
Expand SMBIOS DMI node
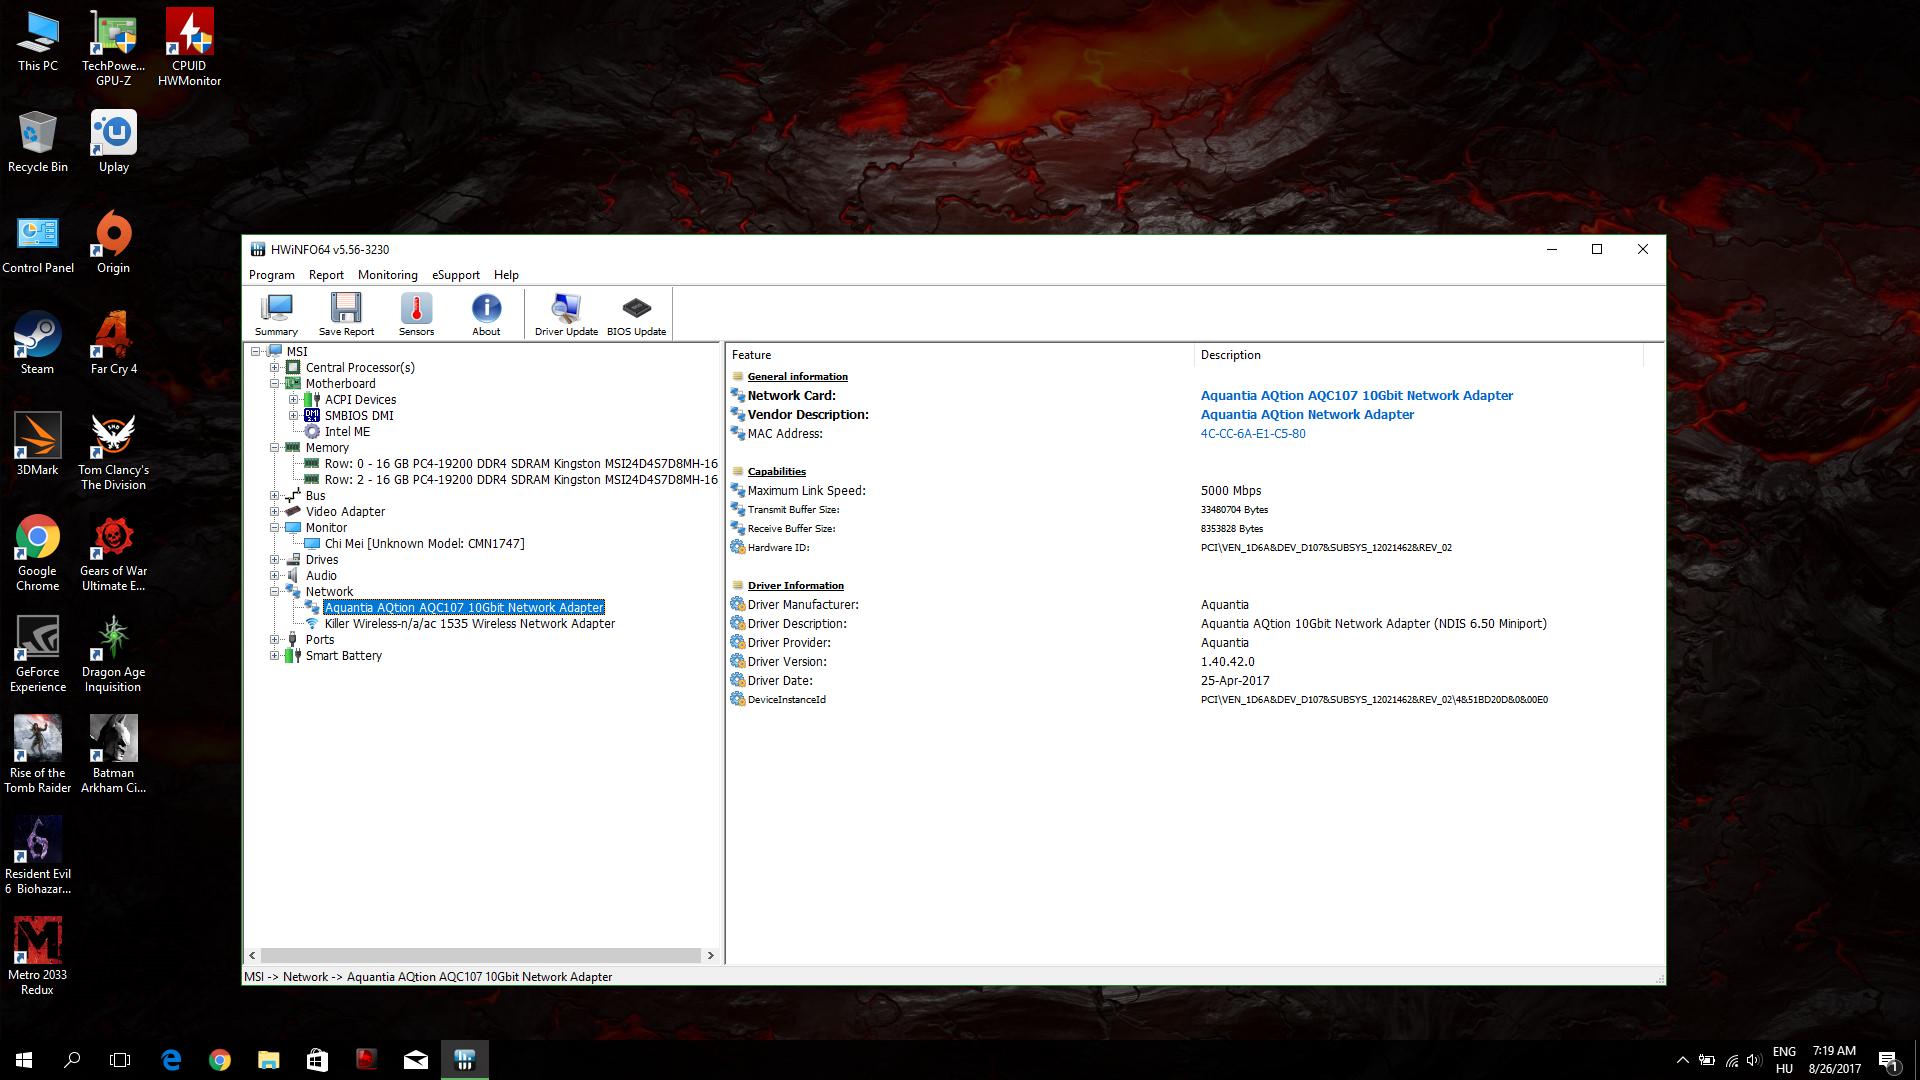294,416
